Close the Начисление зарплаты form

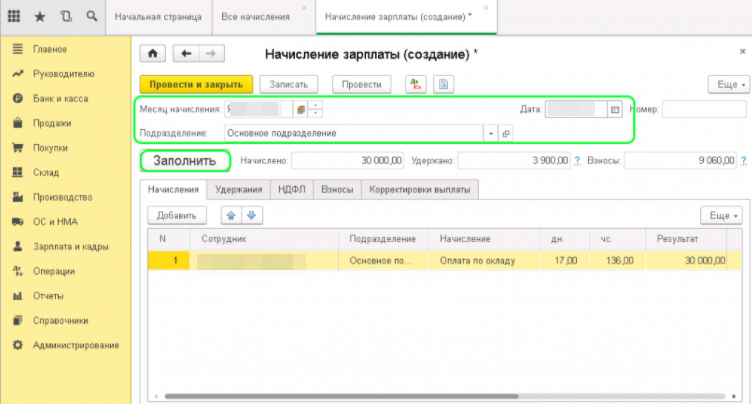point(742,51)
